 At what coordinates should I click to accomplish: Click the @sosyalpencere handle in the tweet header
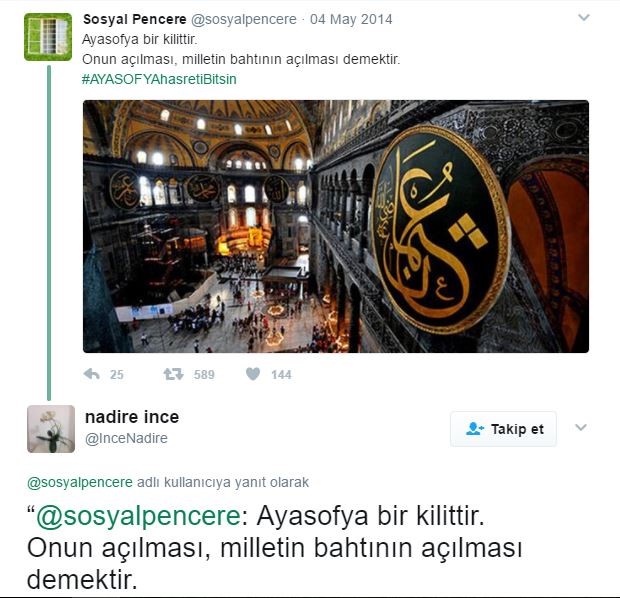coord(244,19)
